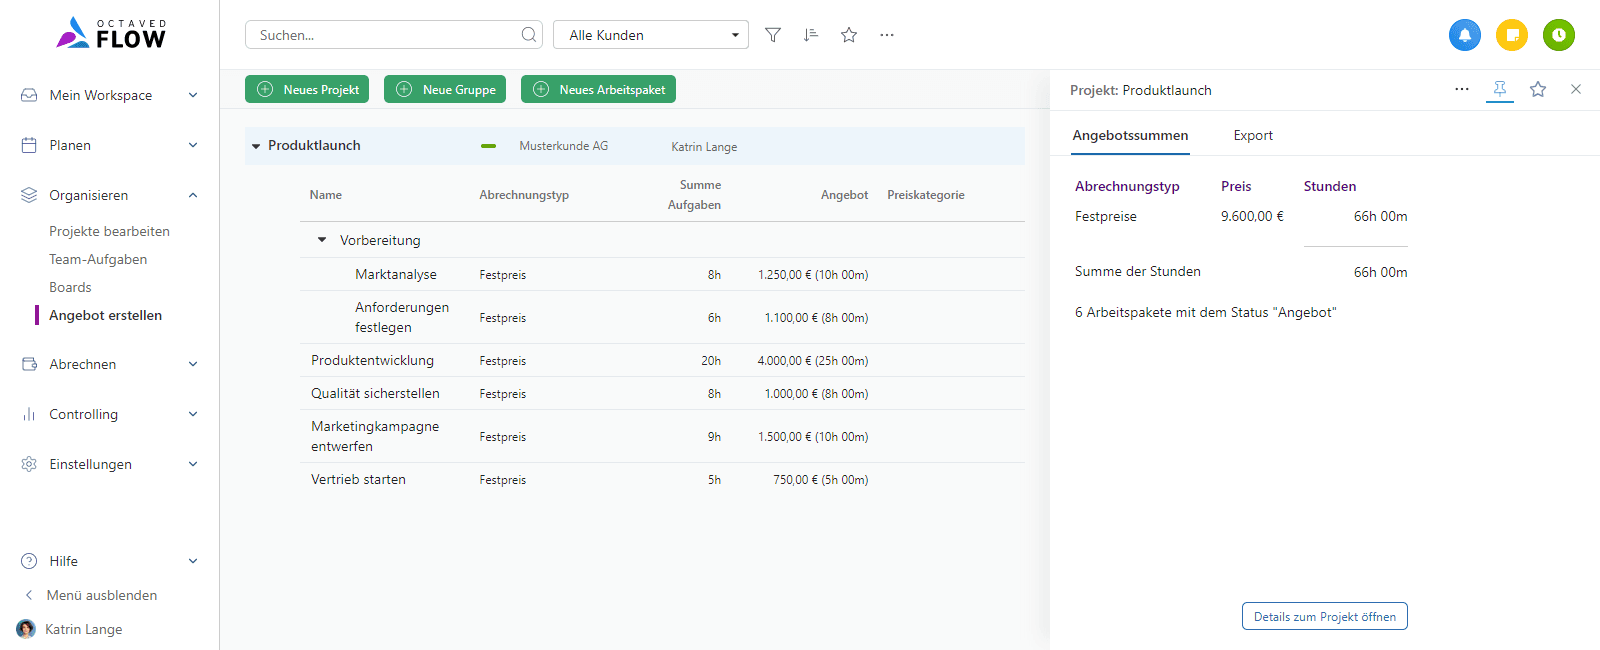Click the favorites star in top toolbar
This screenshot has width=1600, height=650.
click(x=849, y=35)
